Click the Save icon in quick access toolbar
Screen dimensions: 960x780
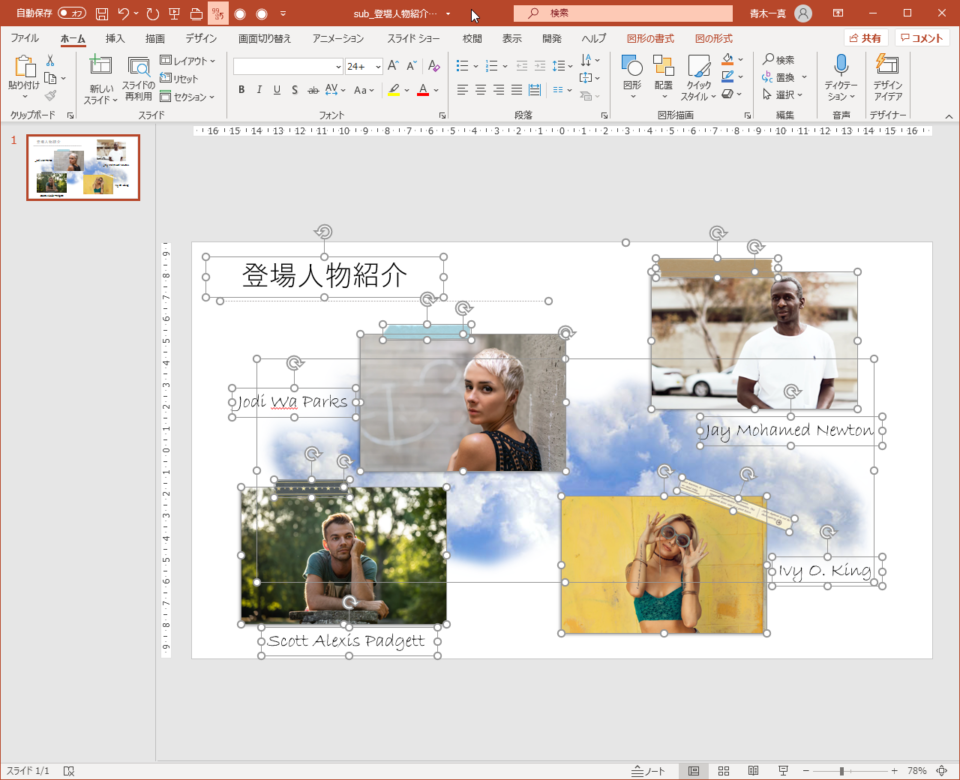[101, 14]
